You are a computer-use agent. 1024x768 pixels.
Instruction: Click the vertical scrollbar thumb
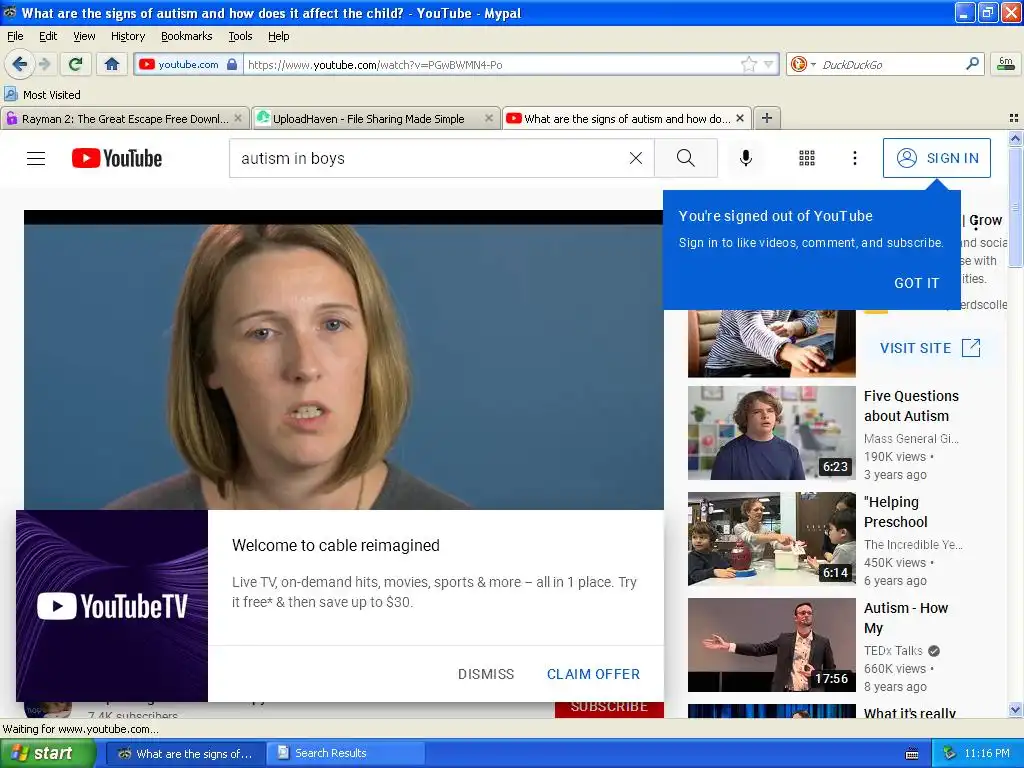click(x=1015, y=206)
